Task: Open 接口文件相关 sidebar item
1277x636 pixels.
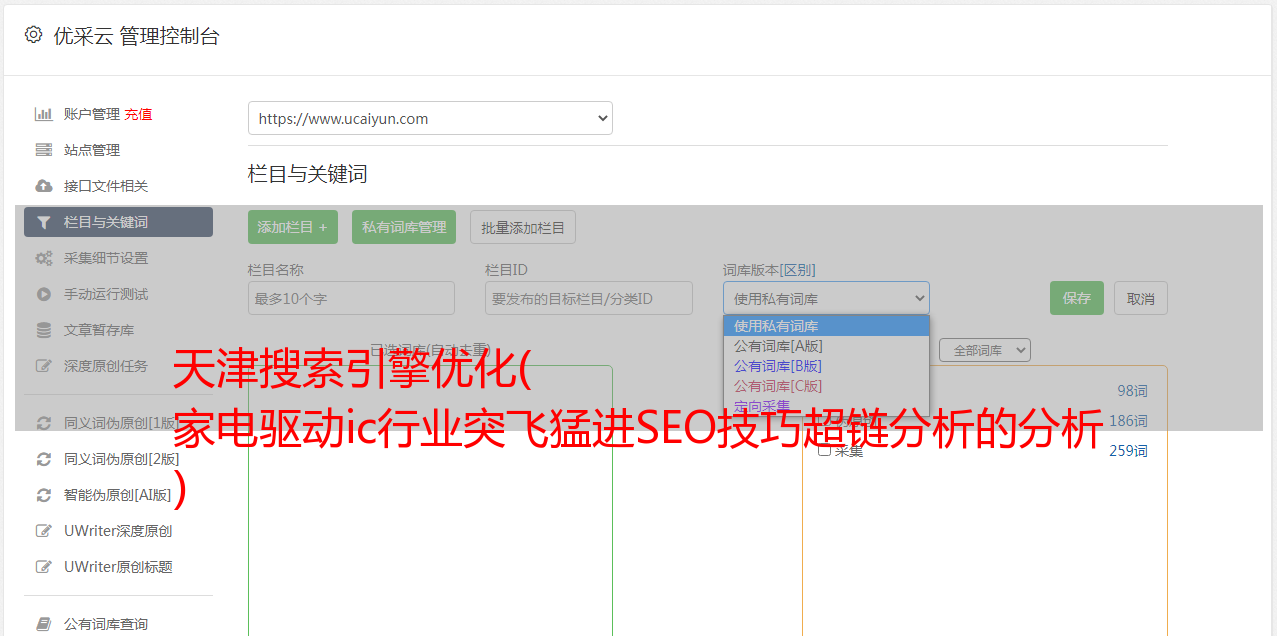Action: coord(106,186)
